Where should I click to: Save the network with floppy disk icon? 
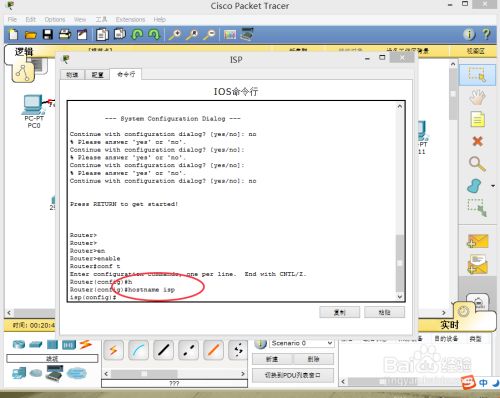(48, 34)
